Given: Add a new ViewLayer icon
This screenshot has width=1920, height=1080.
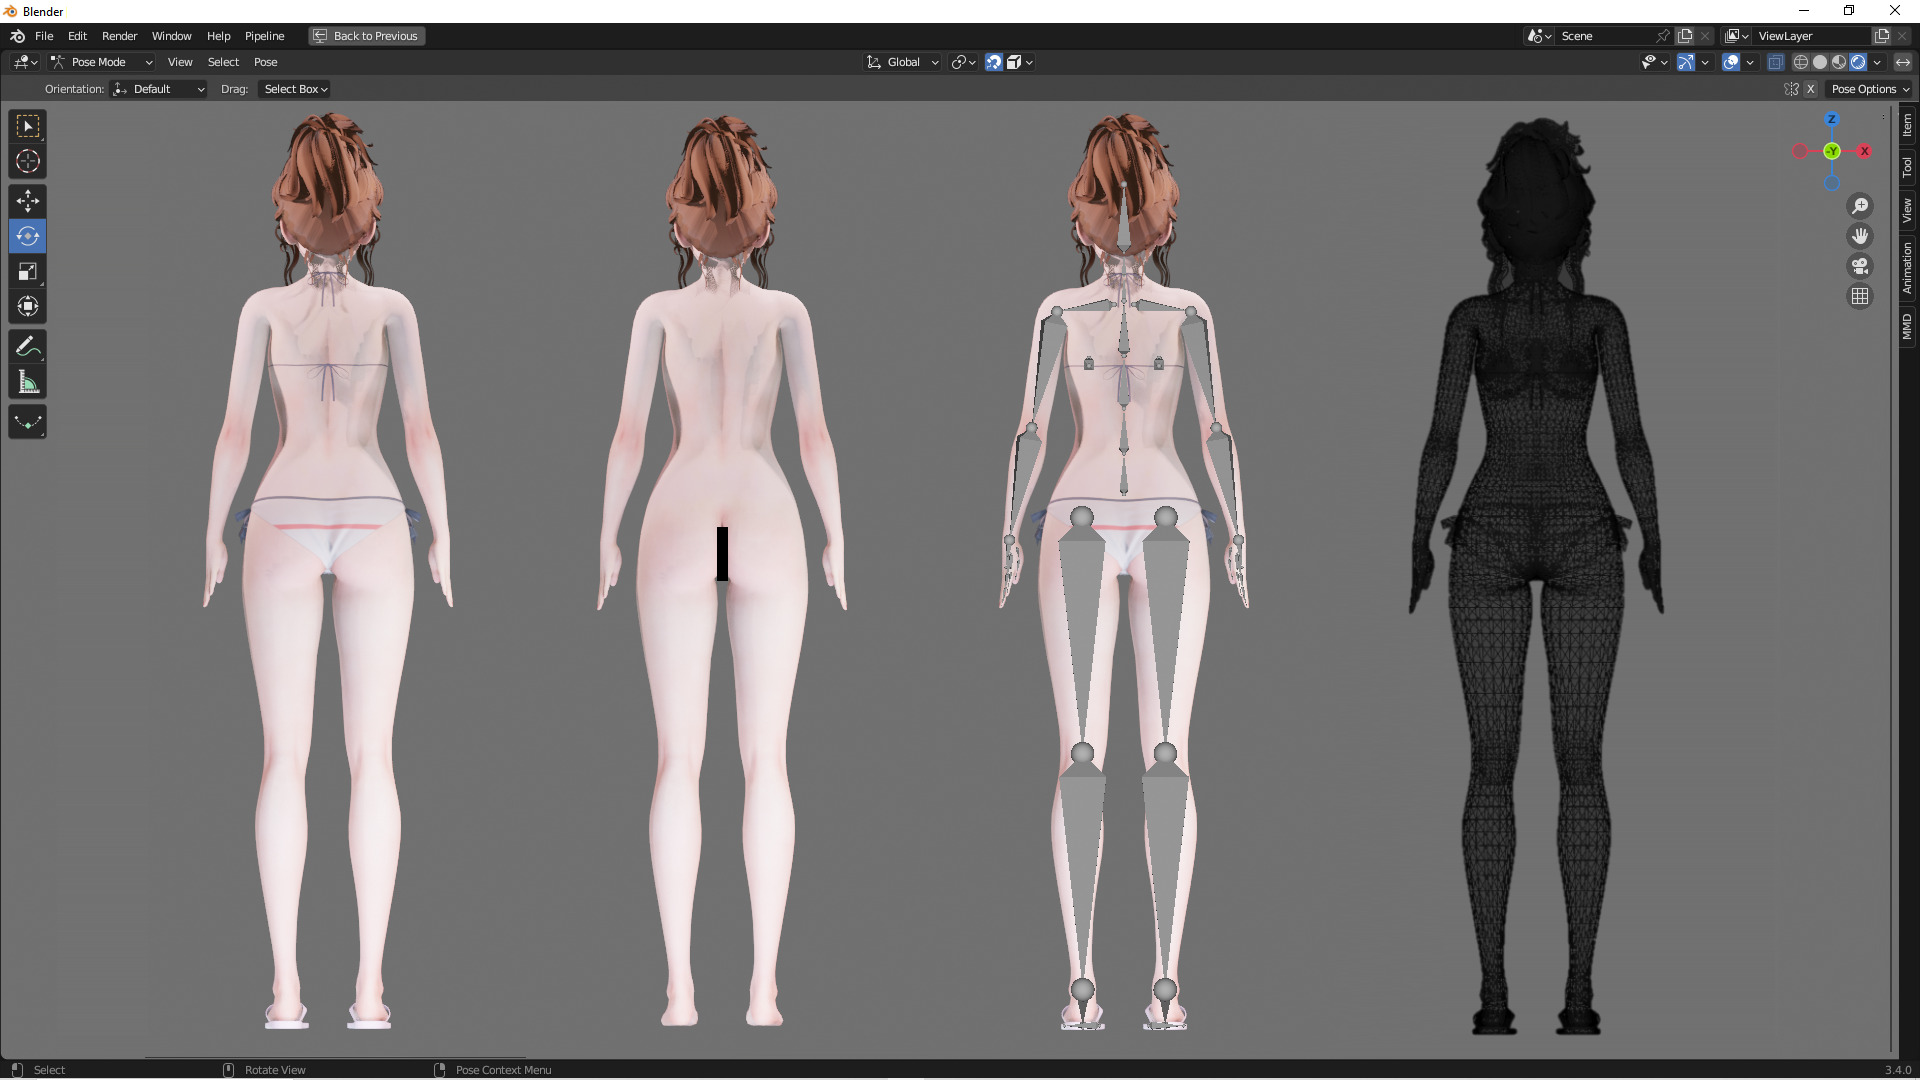Looking at the screenshot, I should 1882,36.
